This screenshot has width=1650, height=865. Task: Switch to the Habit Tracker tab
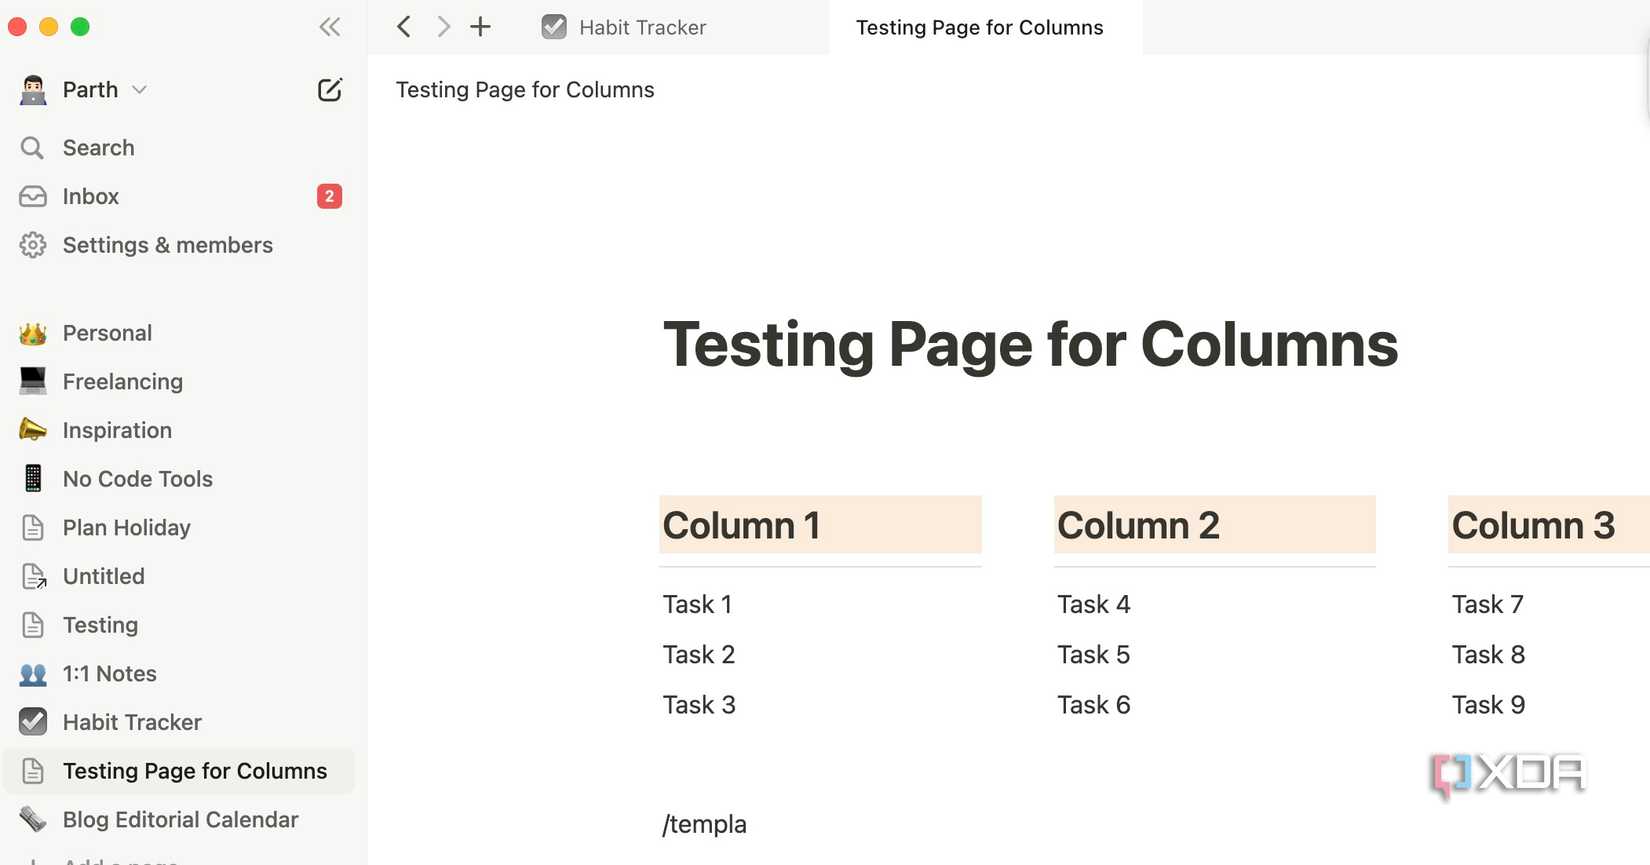(x=641, y=28)
